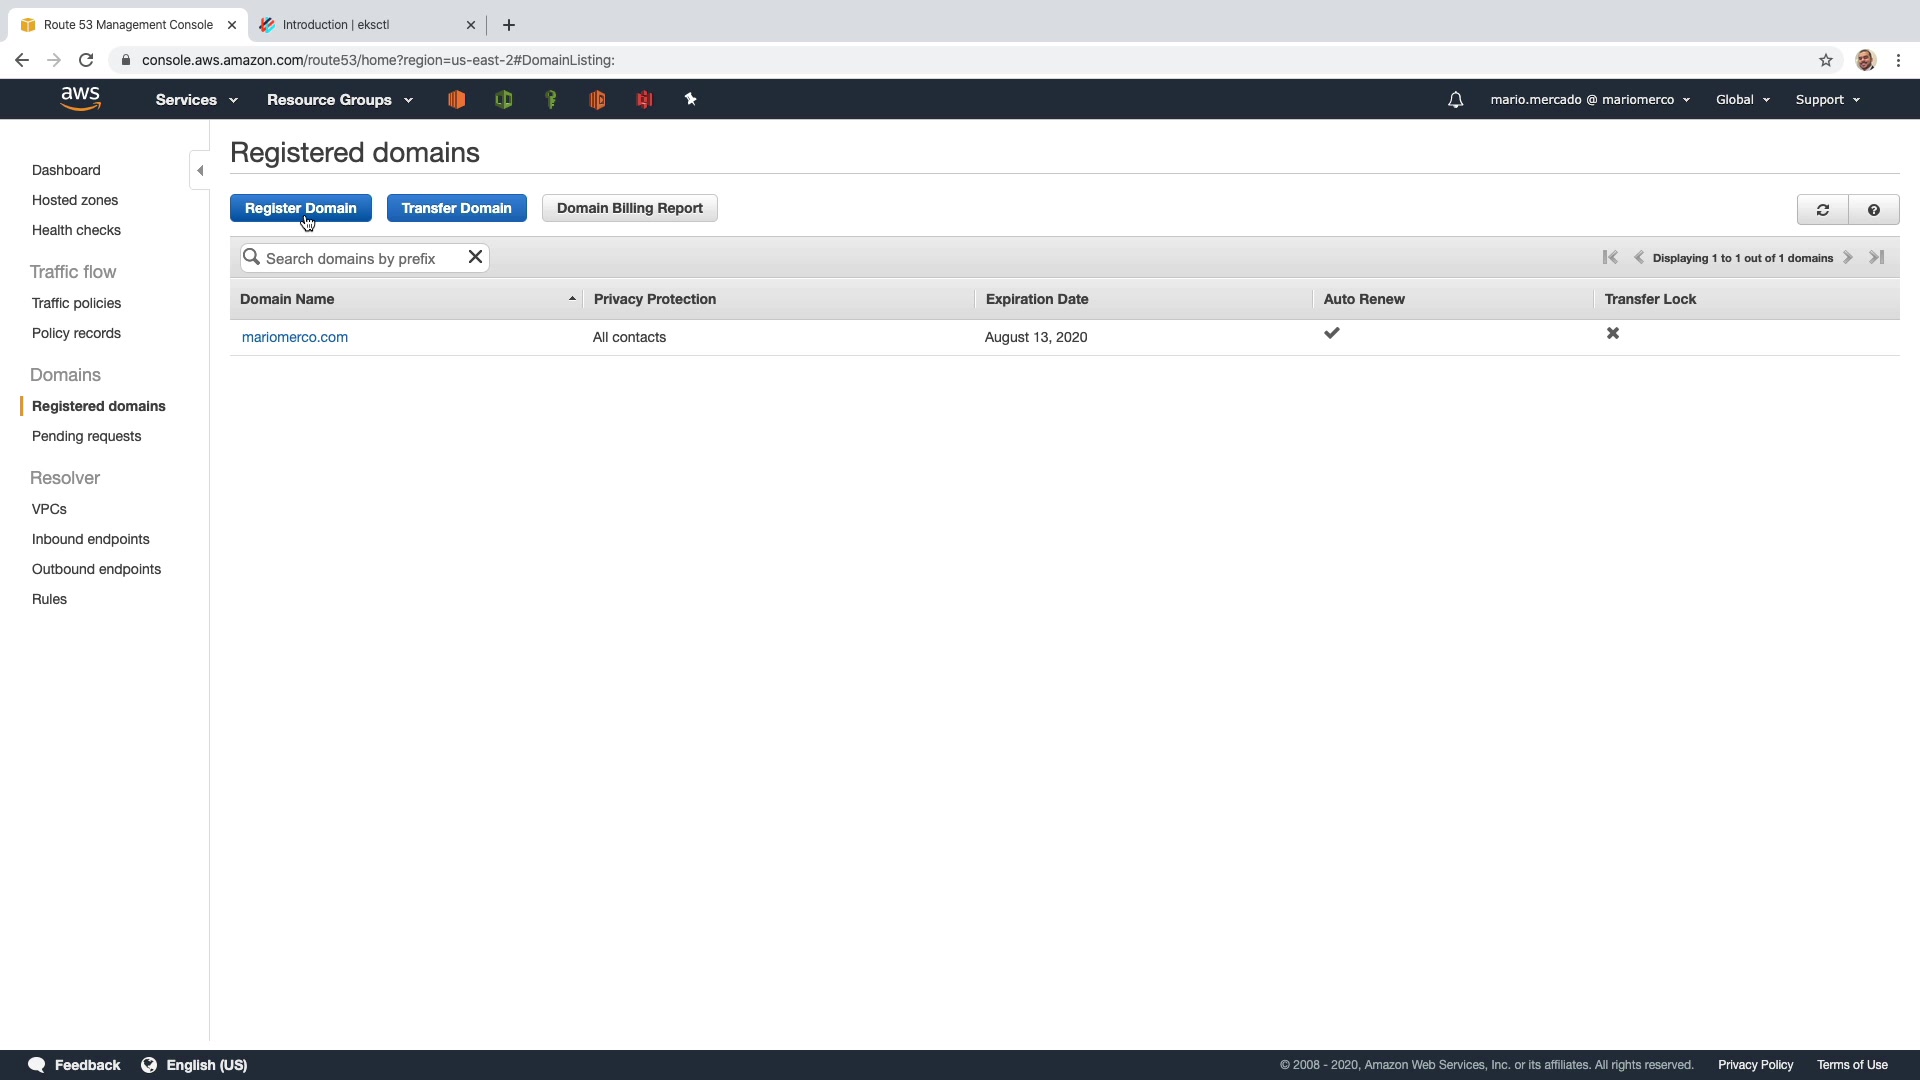Switch to the eksctl Introduction tab
The width and height of the screenshot is (1920, 1080).
(x=336, y=25)
